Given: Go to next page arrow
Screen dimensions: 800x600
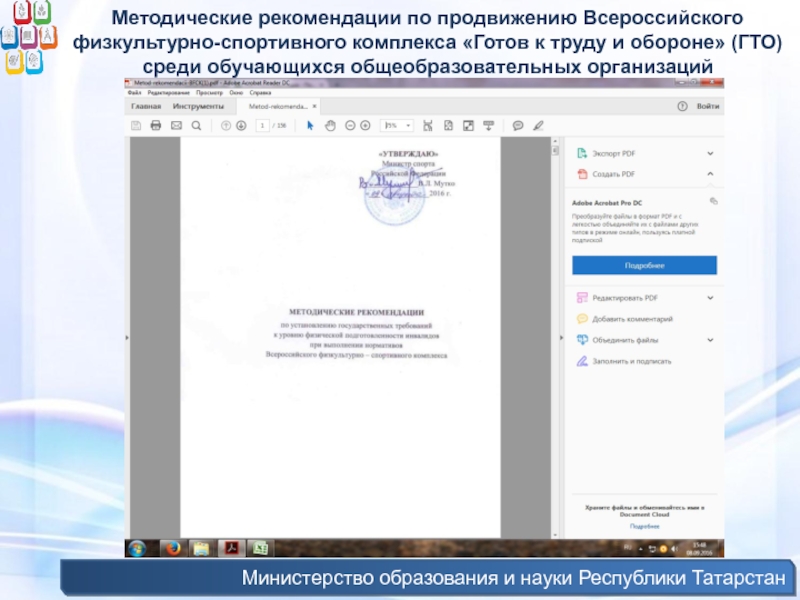Looking at the screenshot, I should (241, 125).
